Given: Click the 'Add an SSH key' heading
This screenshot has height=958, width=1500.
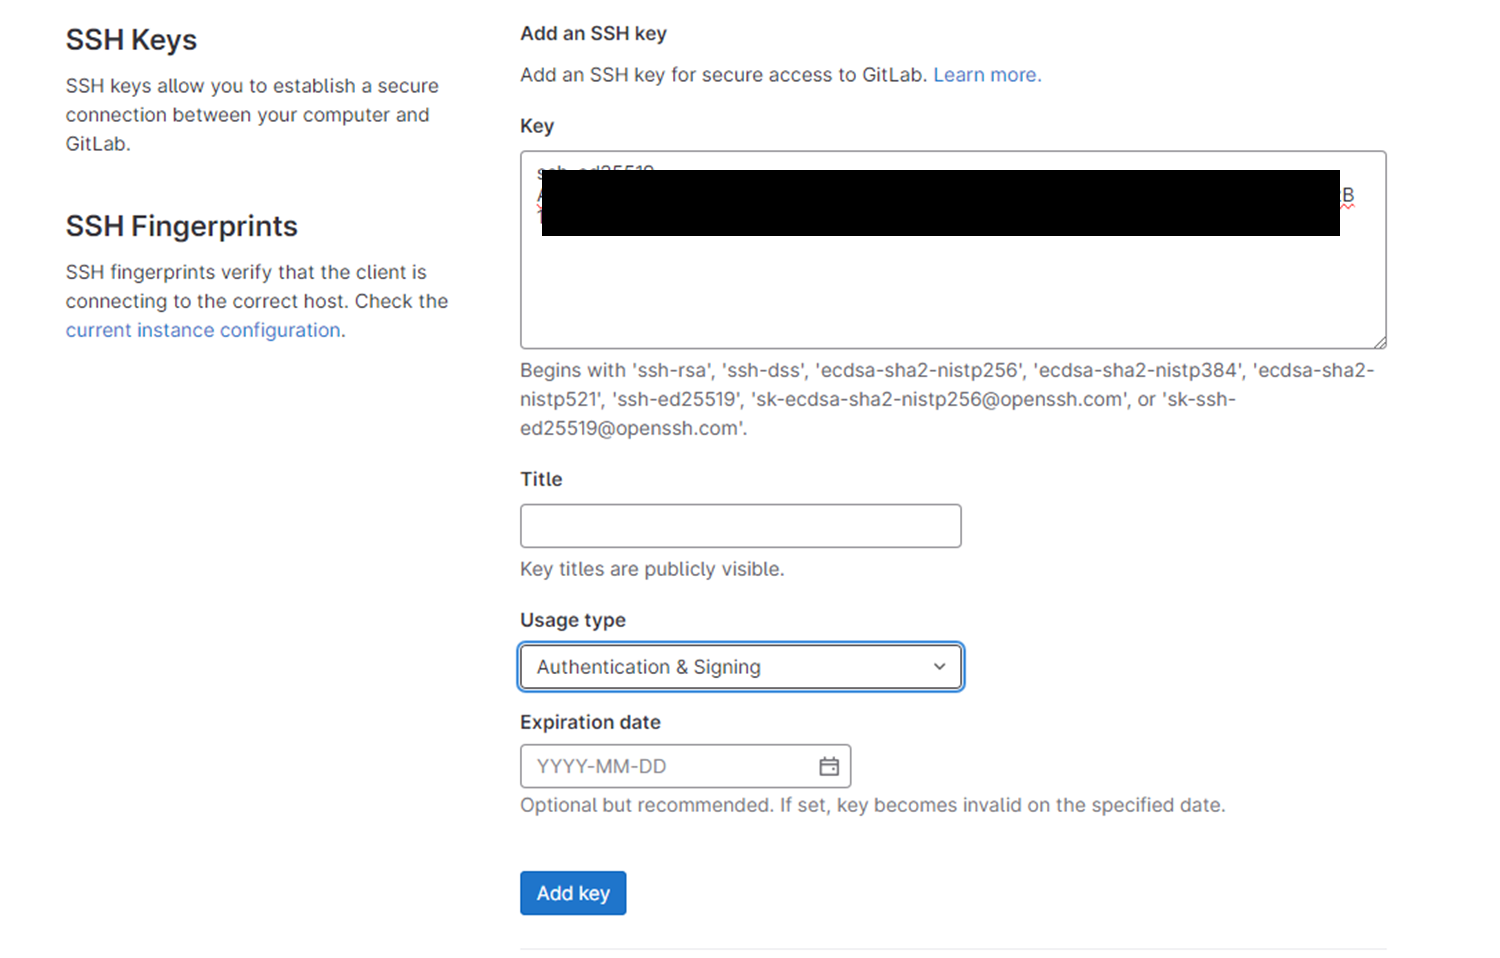Looking at the screenshot, I should [593, 33].
